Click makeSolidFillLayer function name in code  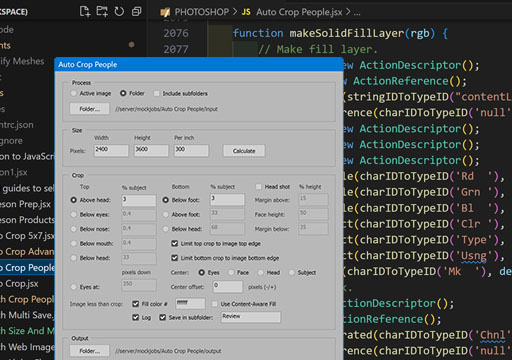[347, 33]
